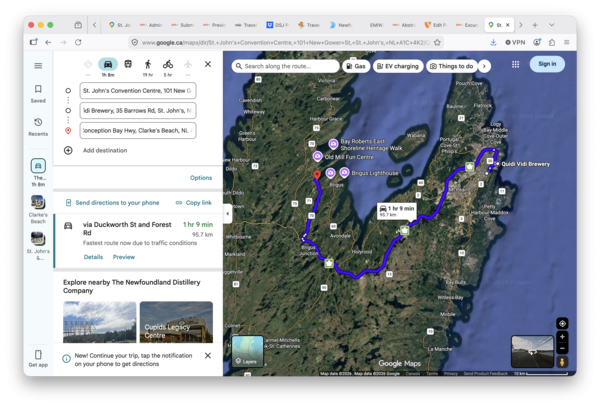Edit St. John's Convention Centre starting point
Image resolution: width=600 pixels, height=407 pixels.
[138, 91]
